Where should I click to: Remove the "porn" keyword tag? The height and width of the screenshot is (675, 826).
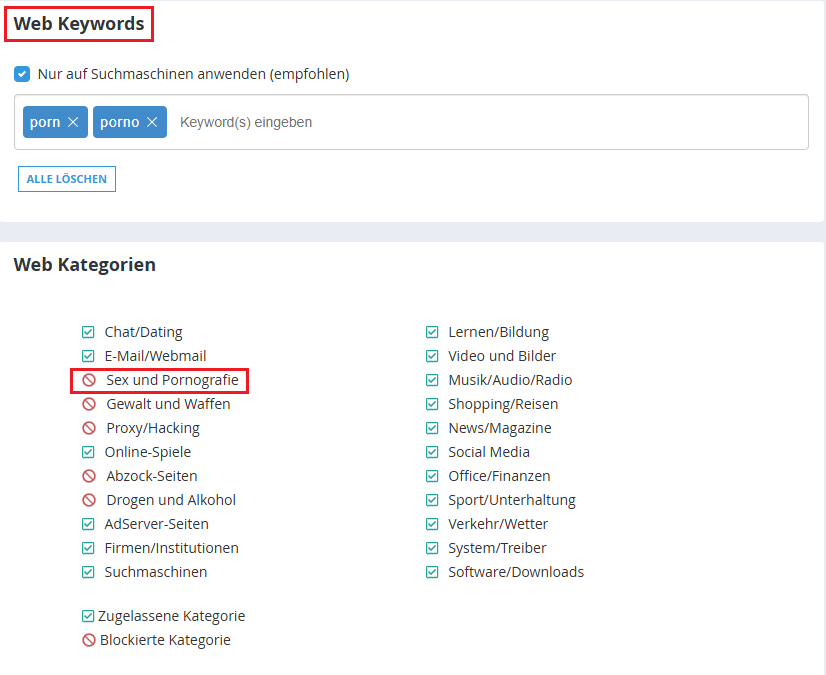pyautogui.click(x=73, y=122)
